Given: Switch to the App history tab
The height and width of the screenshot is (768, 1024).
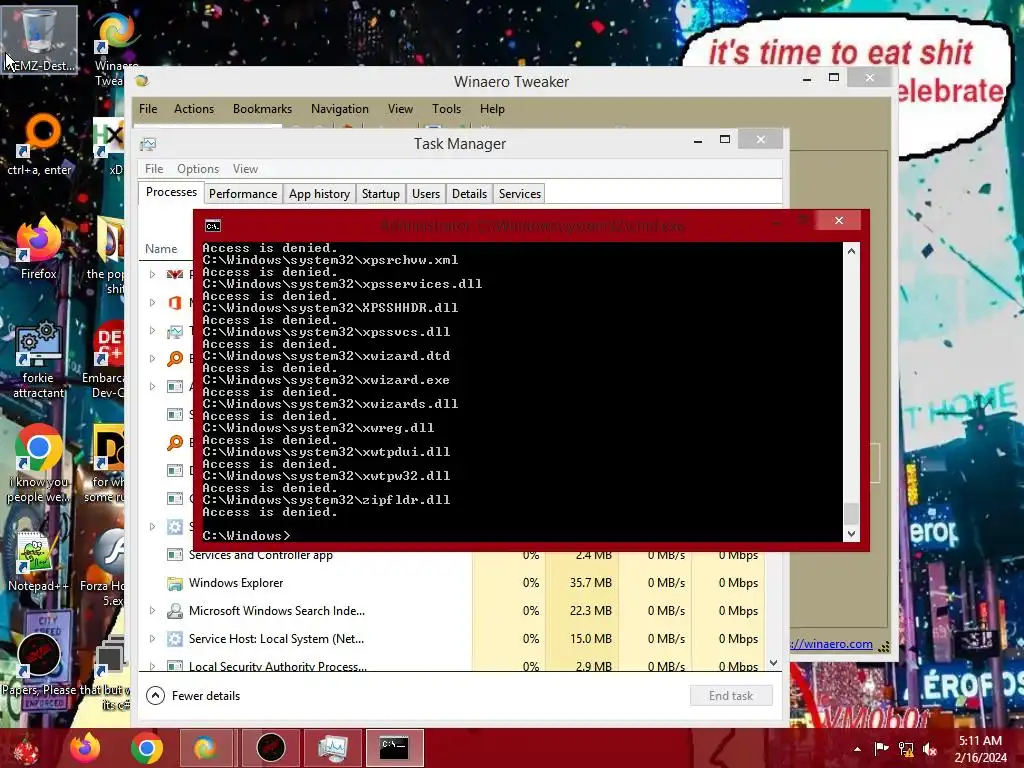Looking at the screenshot, I should point(319,194).
